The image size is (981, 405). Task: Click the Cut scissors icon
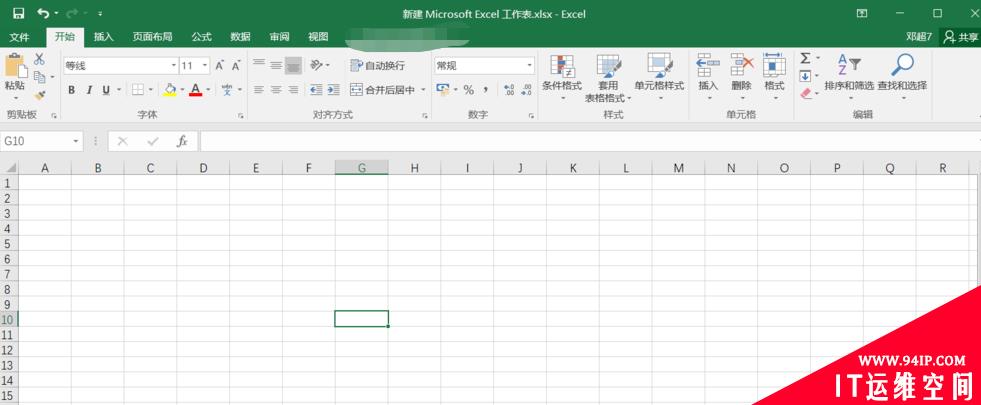coord(39,59)
